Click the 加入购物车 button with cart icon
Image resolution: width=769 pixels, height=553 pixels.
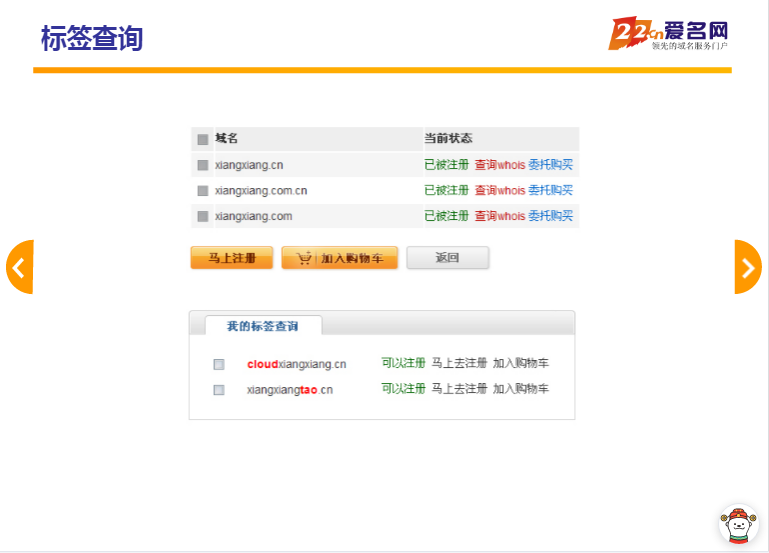tap(340, 258)
